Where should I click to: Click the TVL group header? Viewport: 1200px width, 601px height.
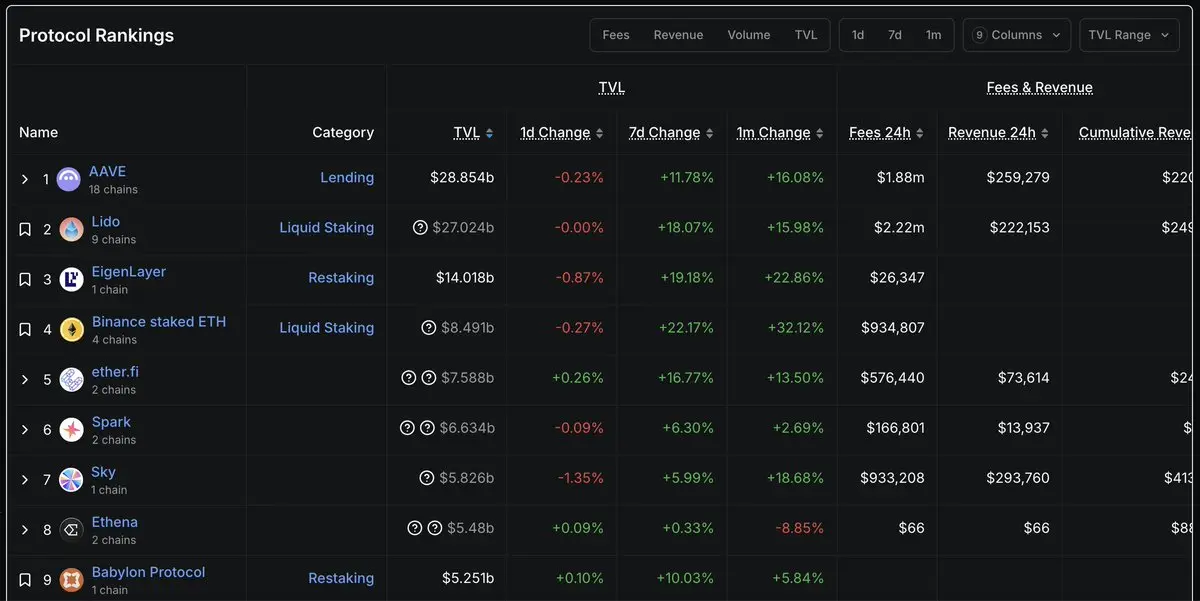click(612, 88)
